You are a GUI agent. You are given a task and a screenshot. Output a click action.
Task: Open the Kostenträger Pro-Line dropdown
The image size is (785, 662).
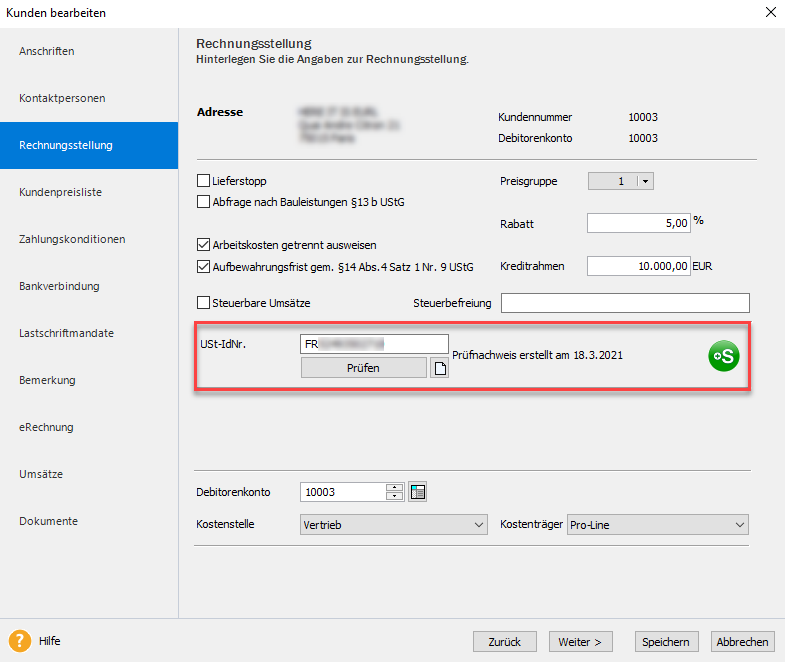click(739, 525)
